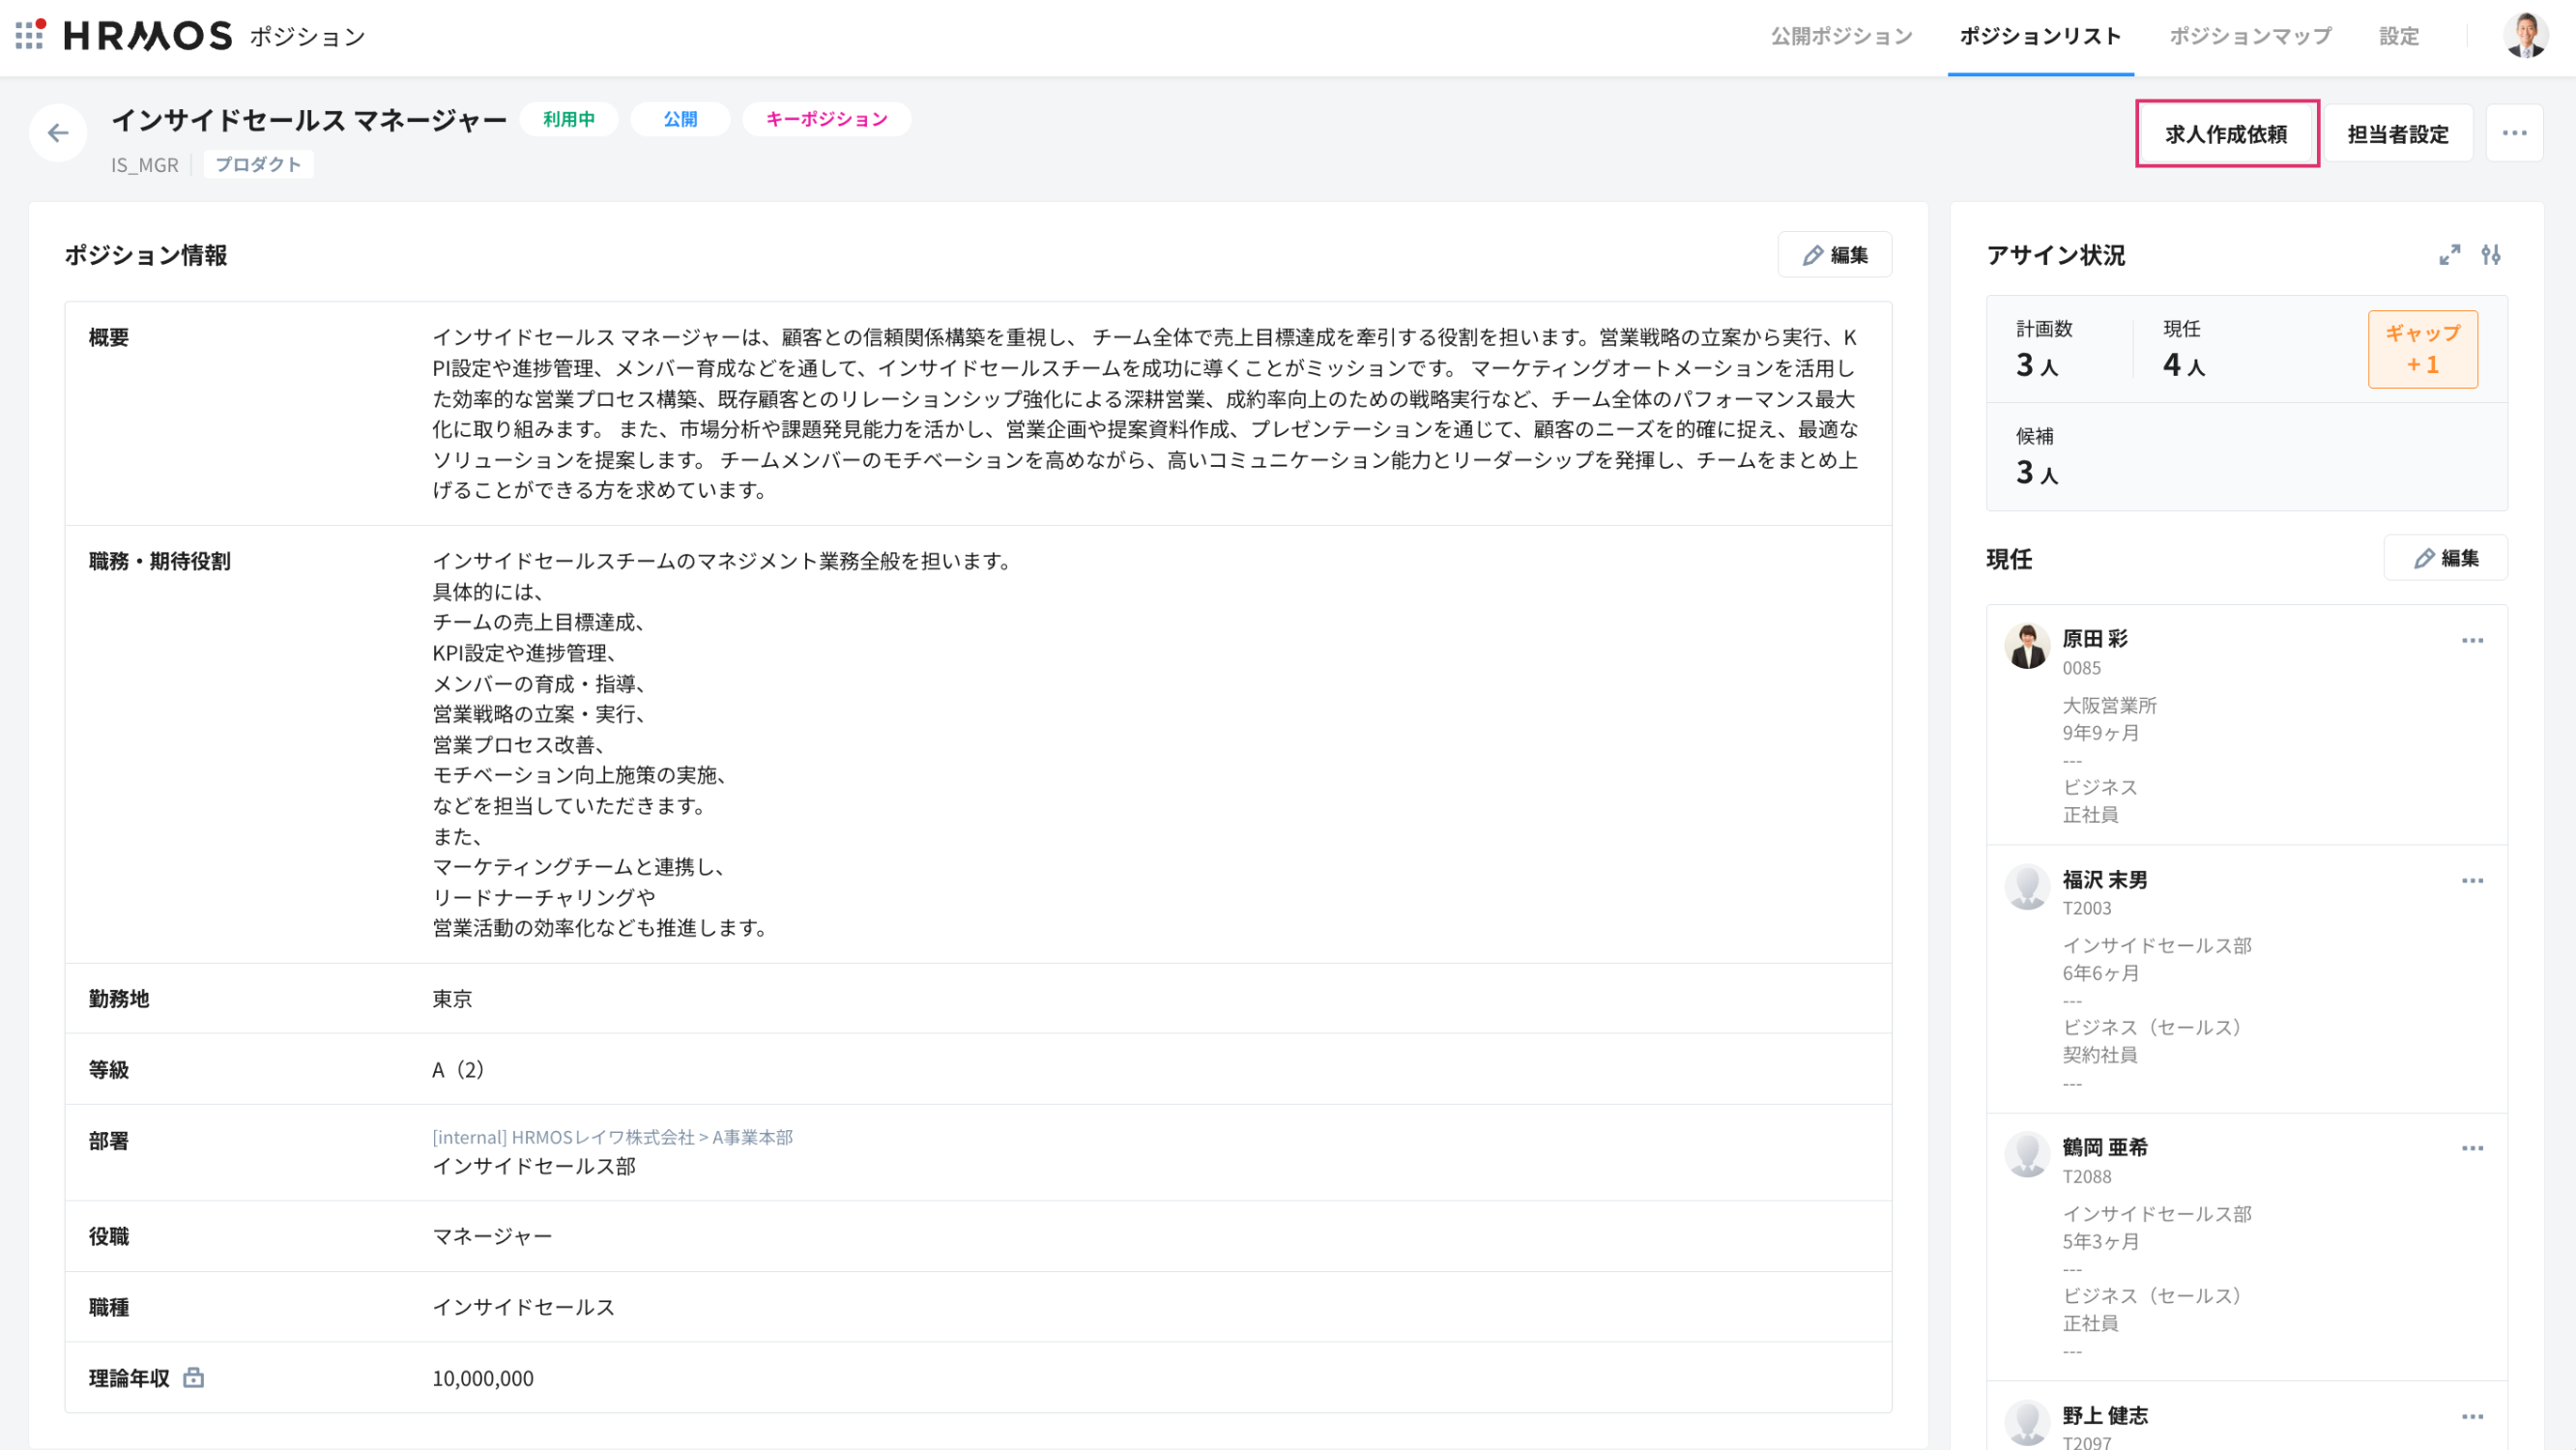The image size is (2576, 1450).
Task: Switch to ポジションマップ tab
Action: [2250, 36]
